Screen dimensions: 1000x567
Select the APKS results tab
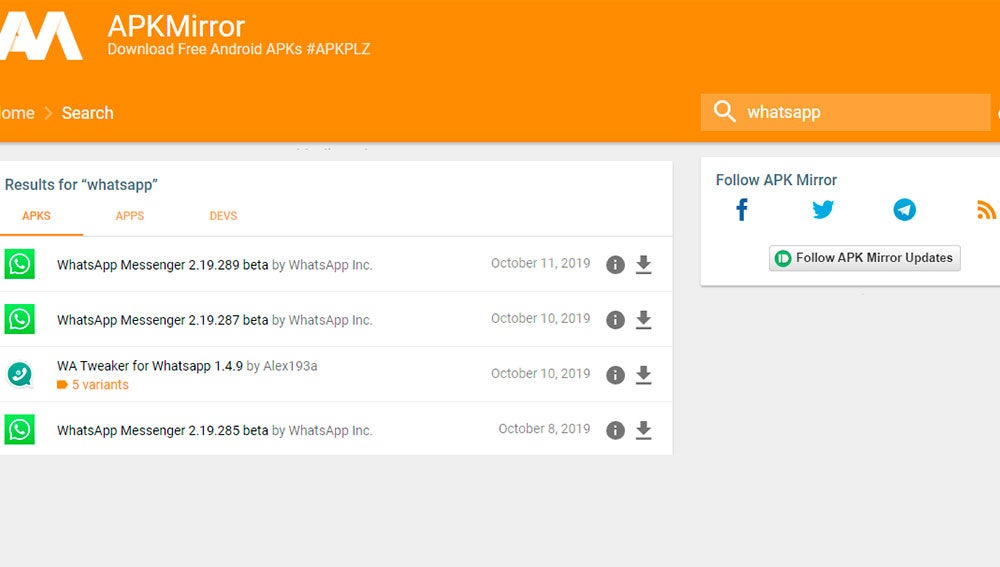coord(36,216)
